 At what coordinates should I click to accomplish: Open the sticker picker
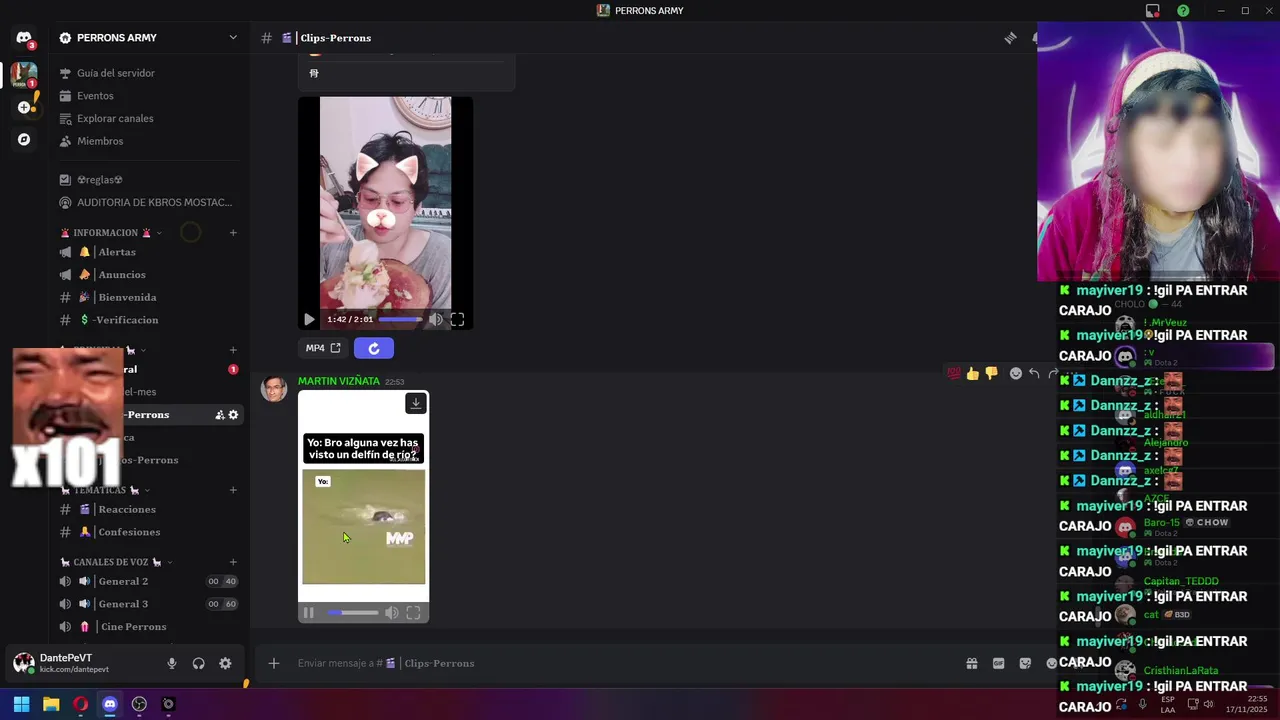[1025, 663]
